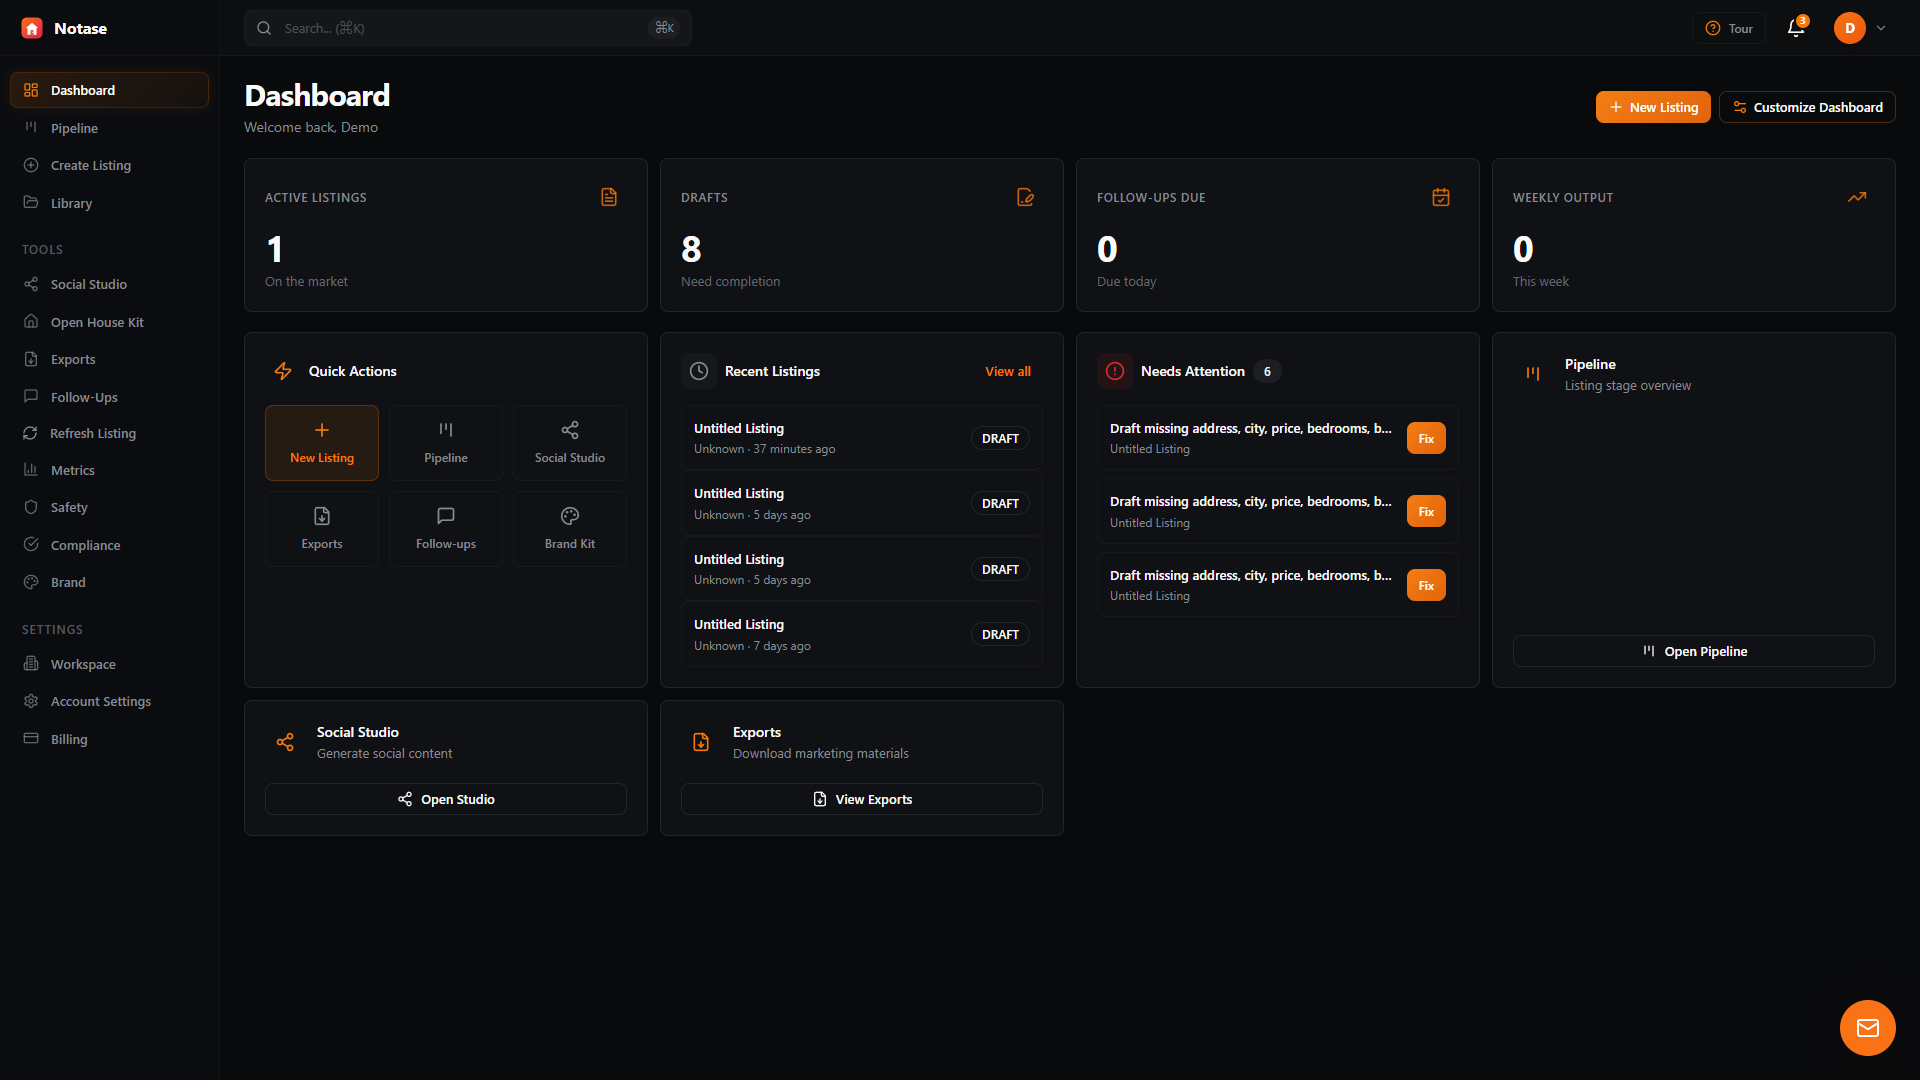
Task: Select Metrics in the sidebar
Action: click(72, 470)
